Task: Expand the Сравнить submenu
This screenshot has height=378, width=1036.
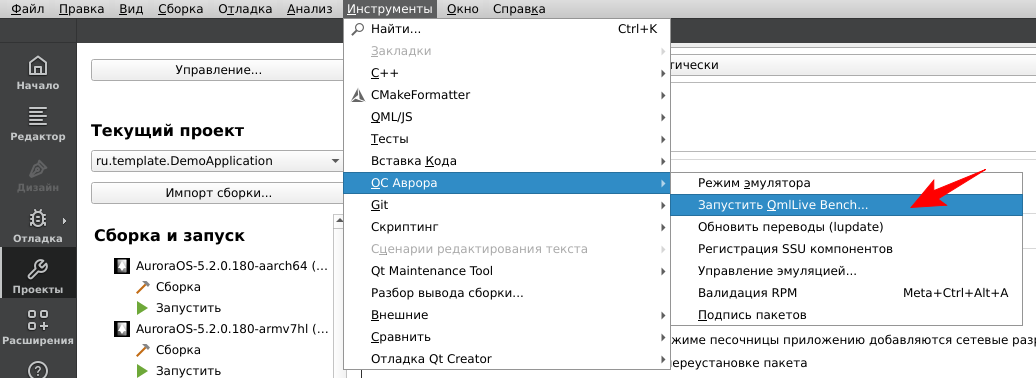Action: point(507,337)
